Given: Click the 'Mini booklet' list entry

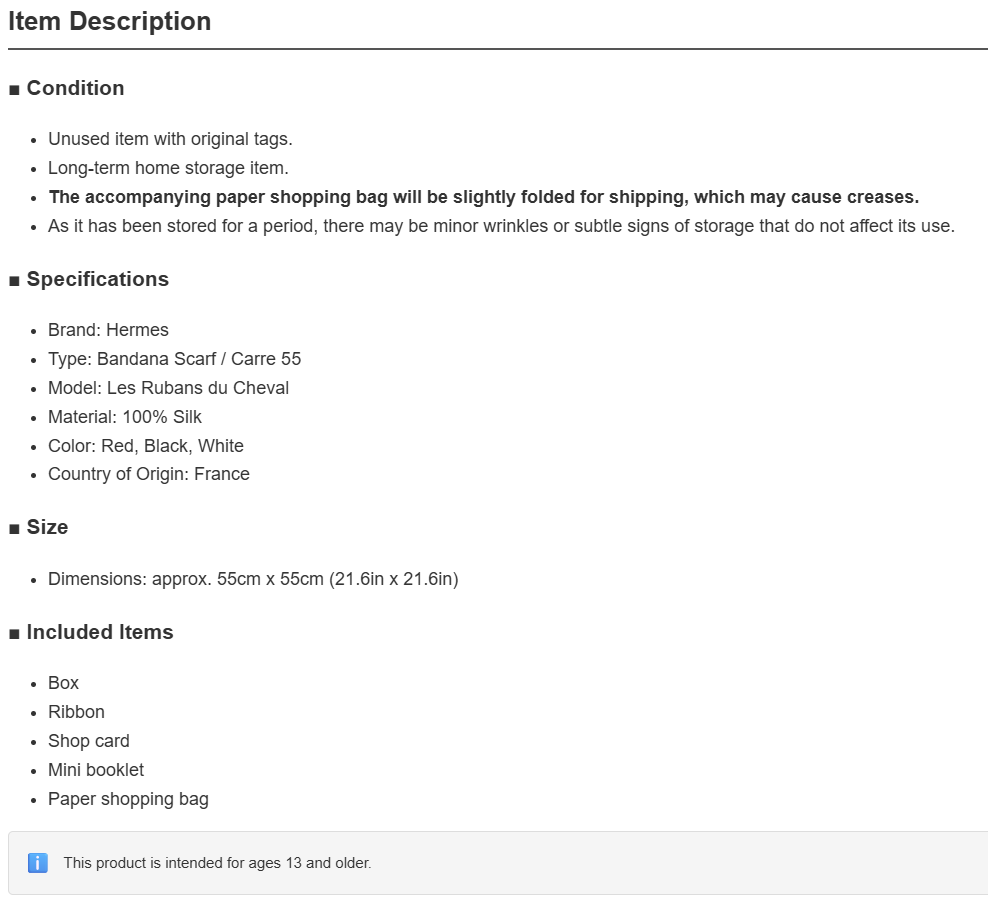Looking at the screenshot, I should (x=96, y=770).
